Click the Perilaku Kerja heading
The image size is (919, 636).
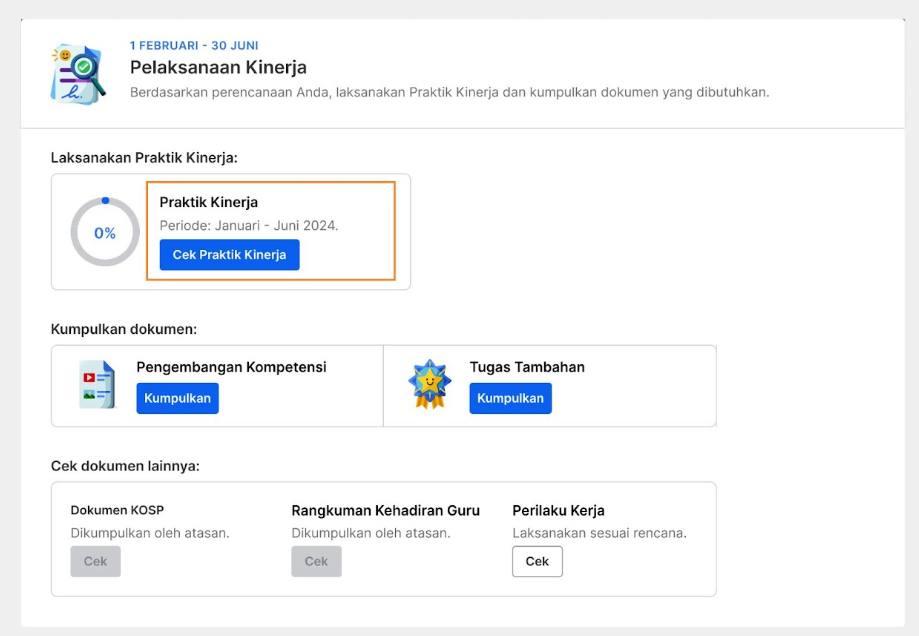click(x=559, y=511)
